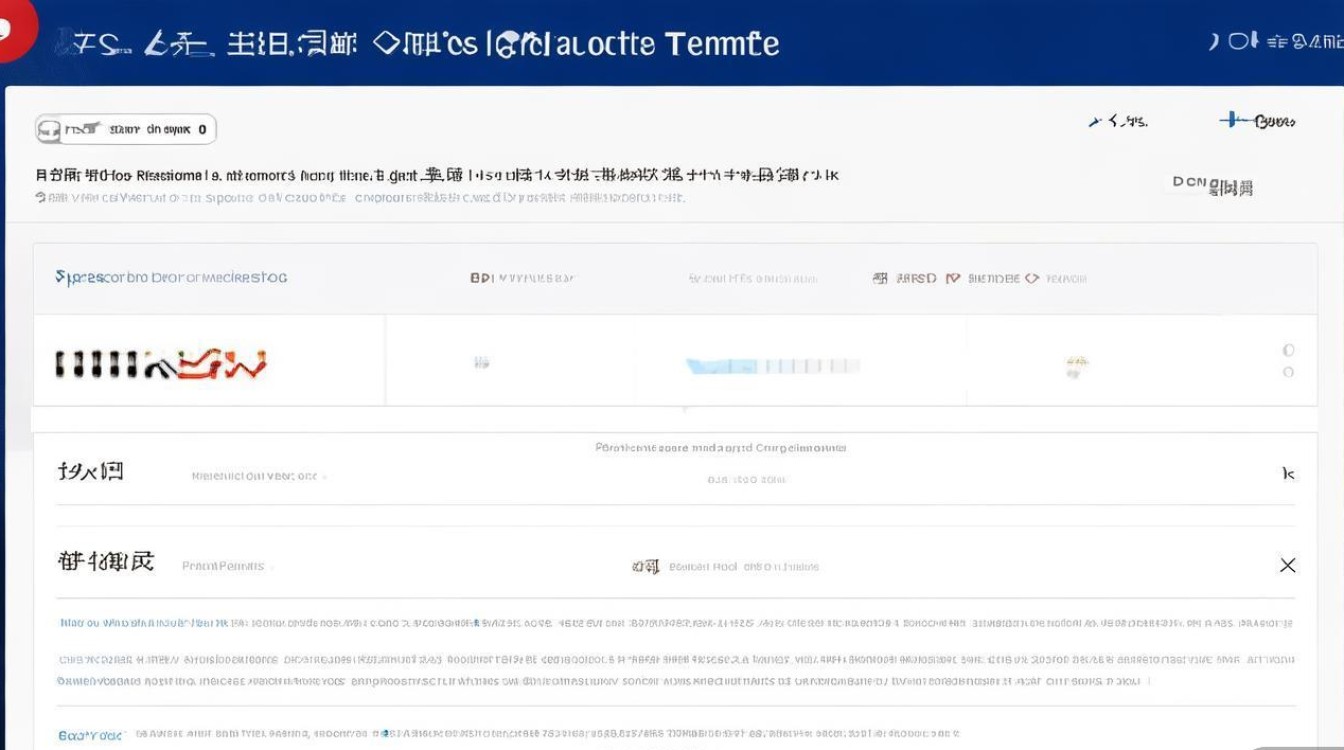Select the BDI column header tab

pyautogui.click(x=522, y=278)
